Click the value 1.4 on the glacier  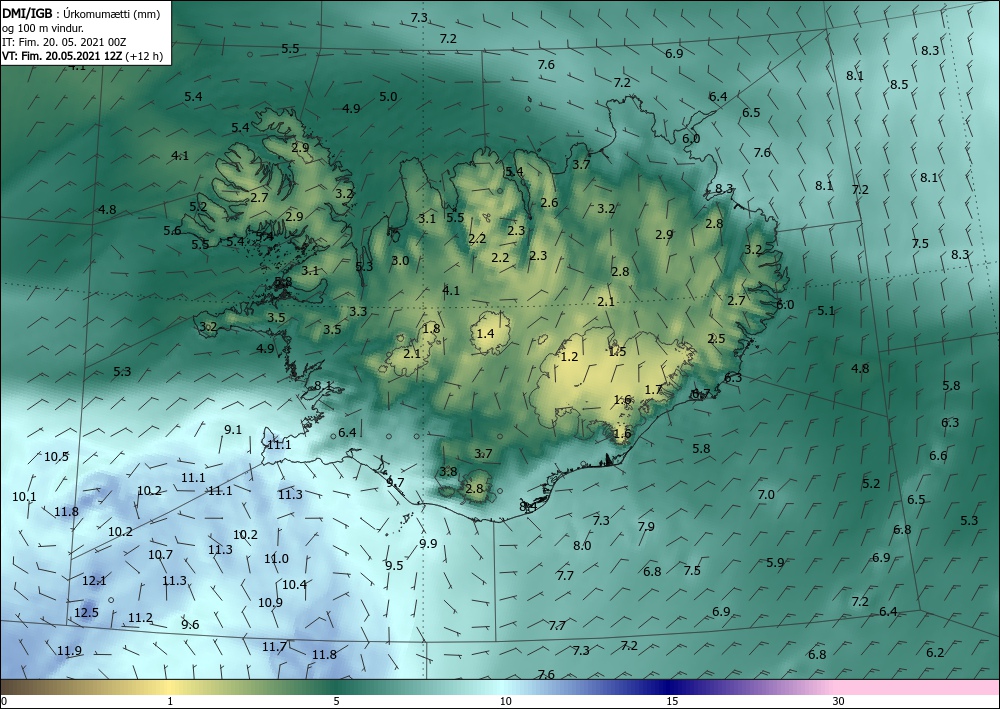click(x=485, y=333)
